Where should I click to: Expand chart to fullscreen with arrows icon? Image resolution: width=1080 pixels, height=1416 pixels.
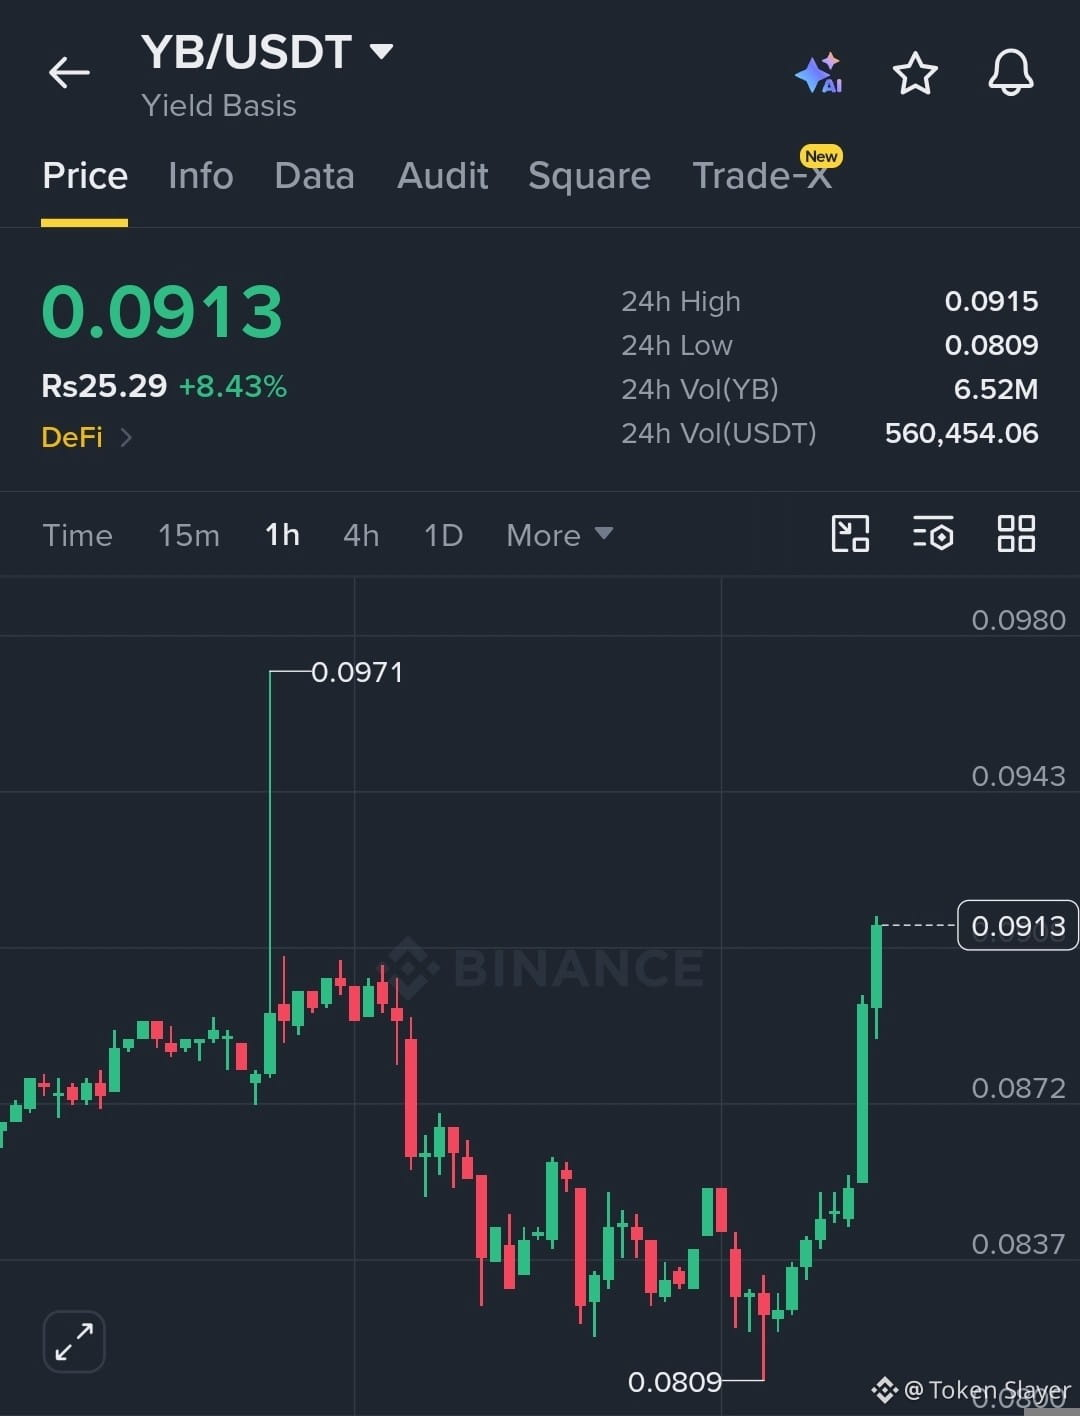[x=74, y=1341]
